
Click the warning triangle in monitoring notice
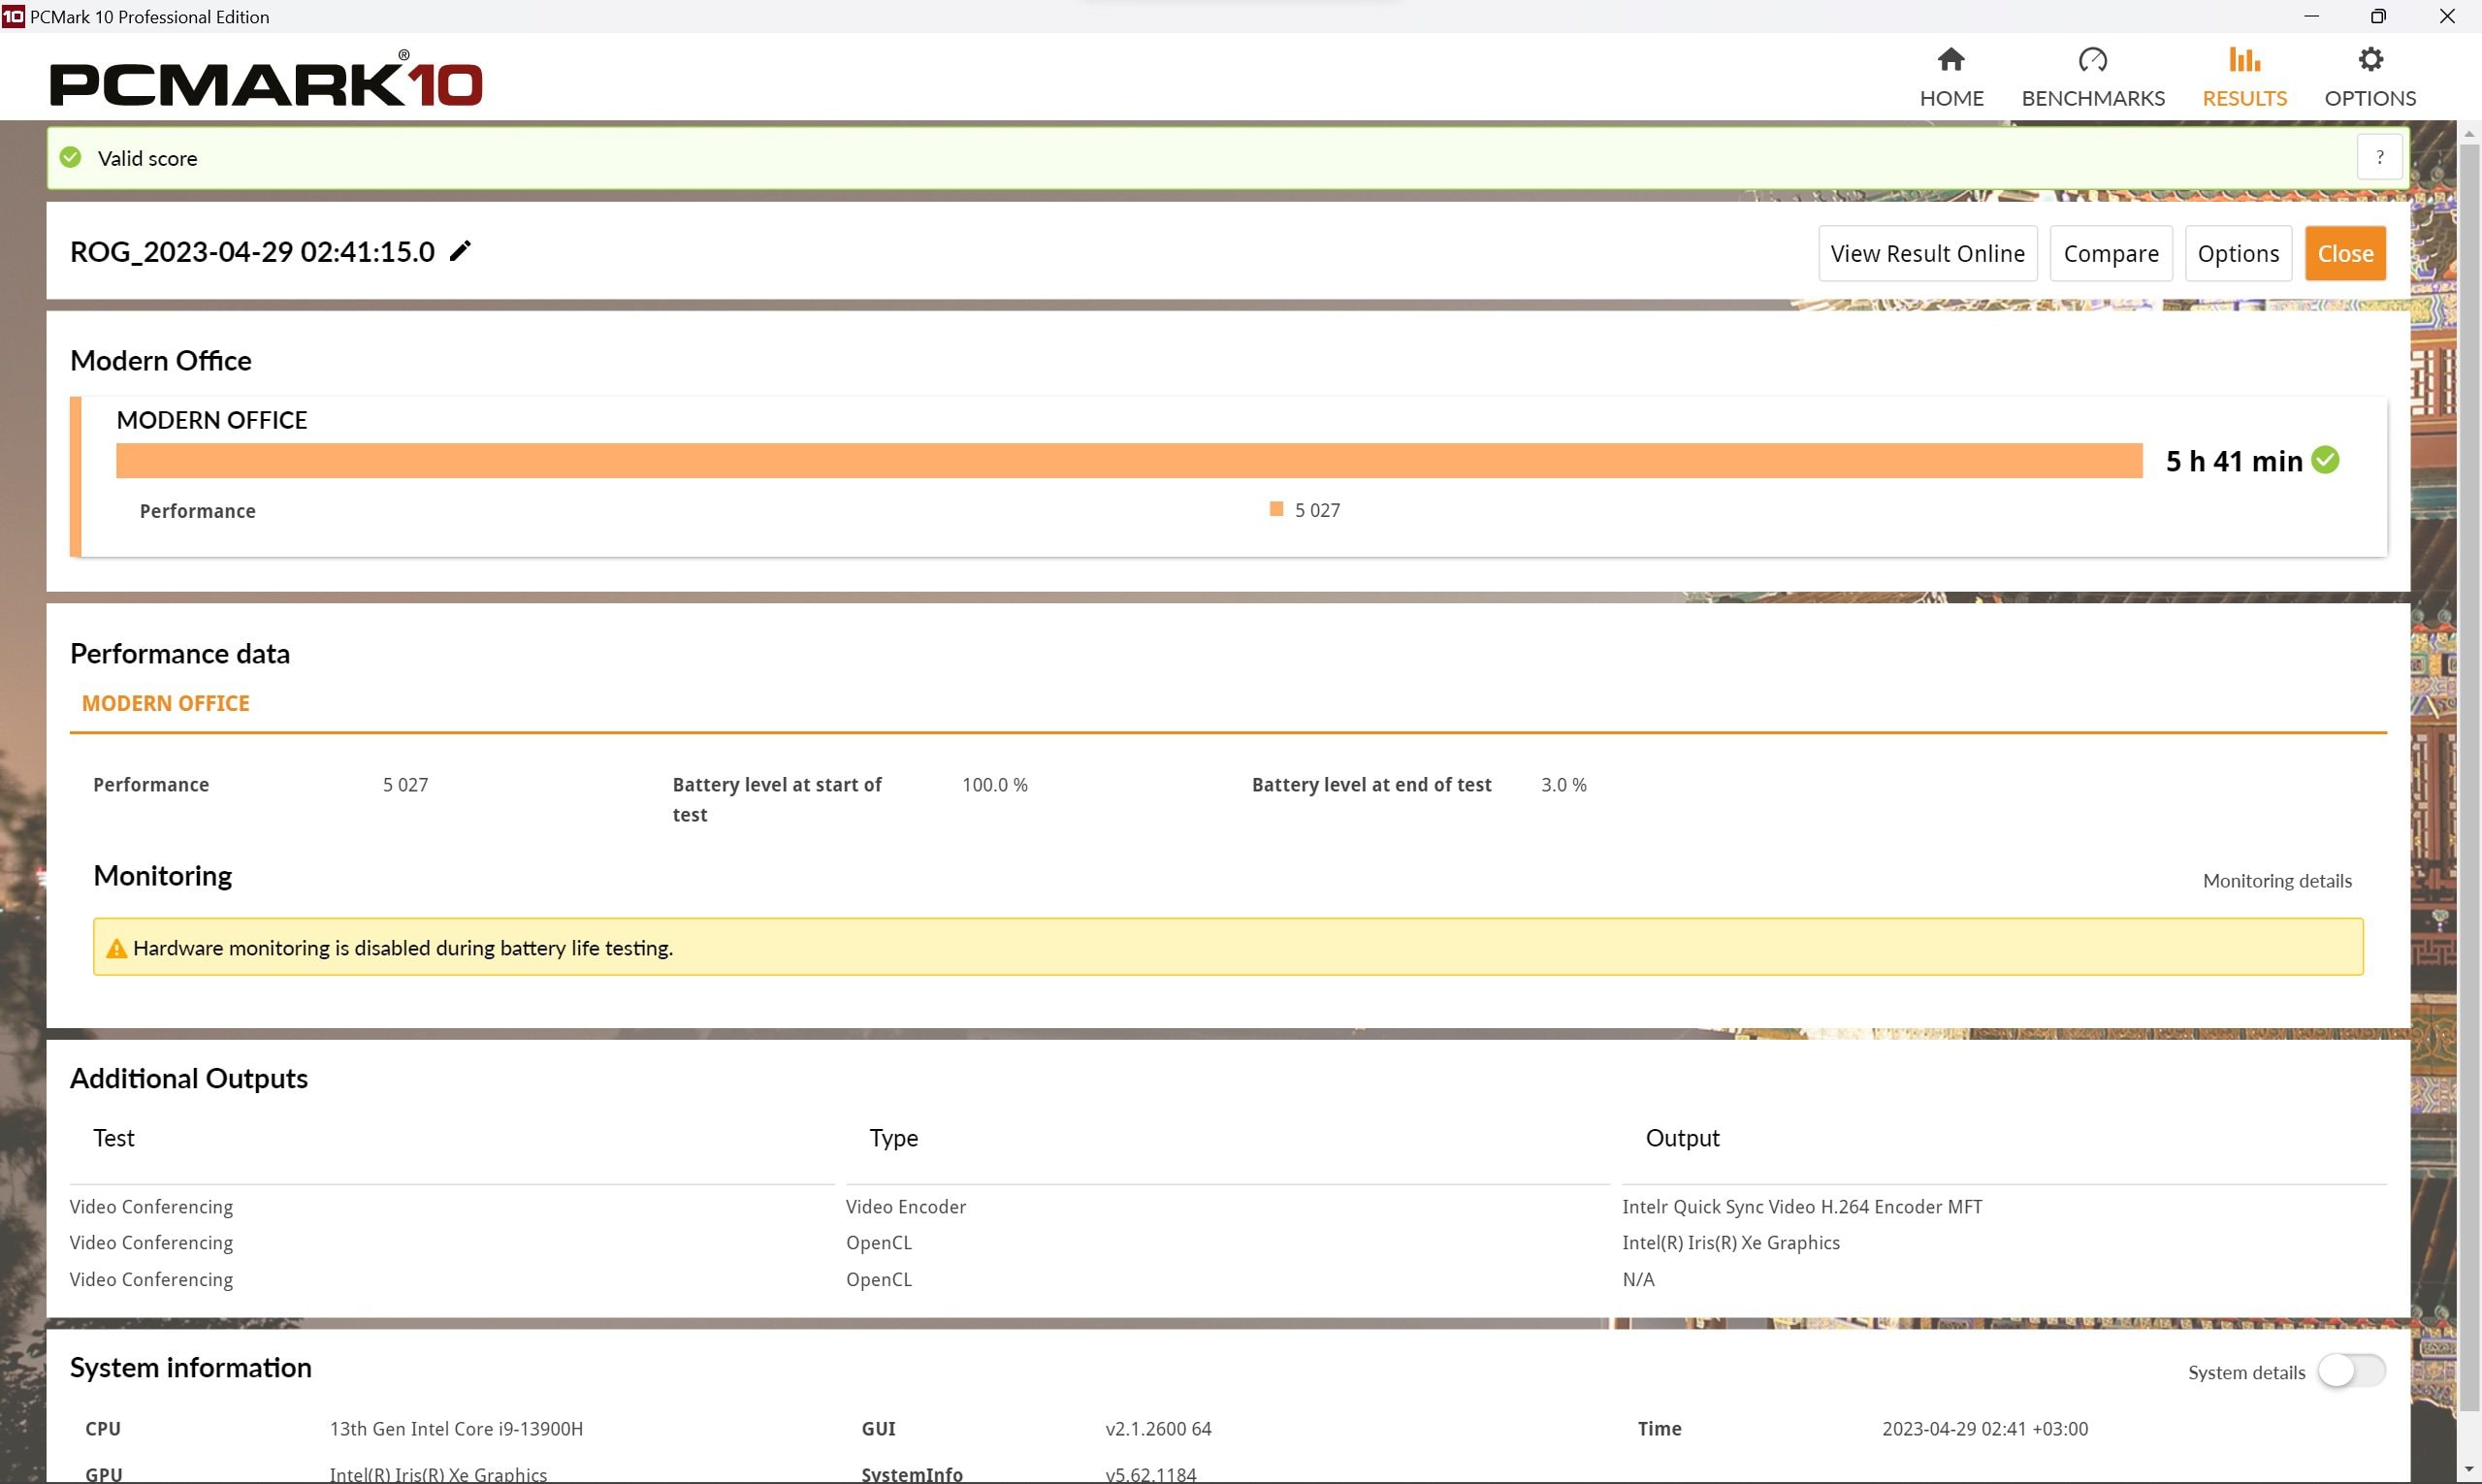point(116,948)
